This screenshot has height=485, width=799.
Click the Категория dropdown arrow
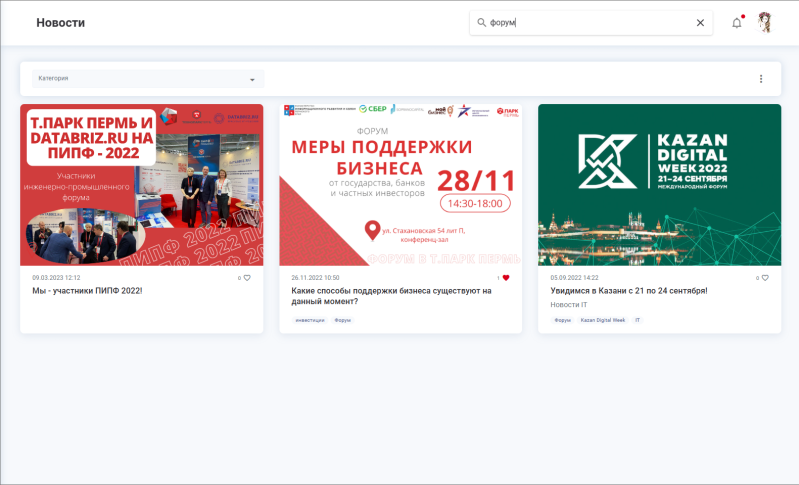coord(252,79)
